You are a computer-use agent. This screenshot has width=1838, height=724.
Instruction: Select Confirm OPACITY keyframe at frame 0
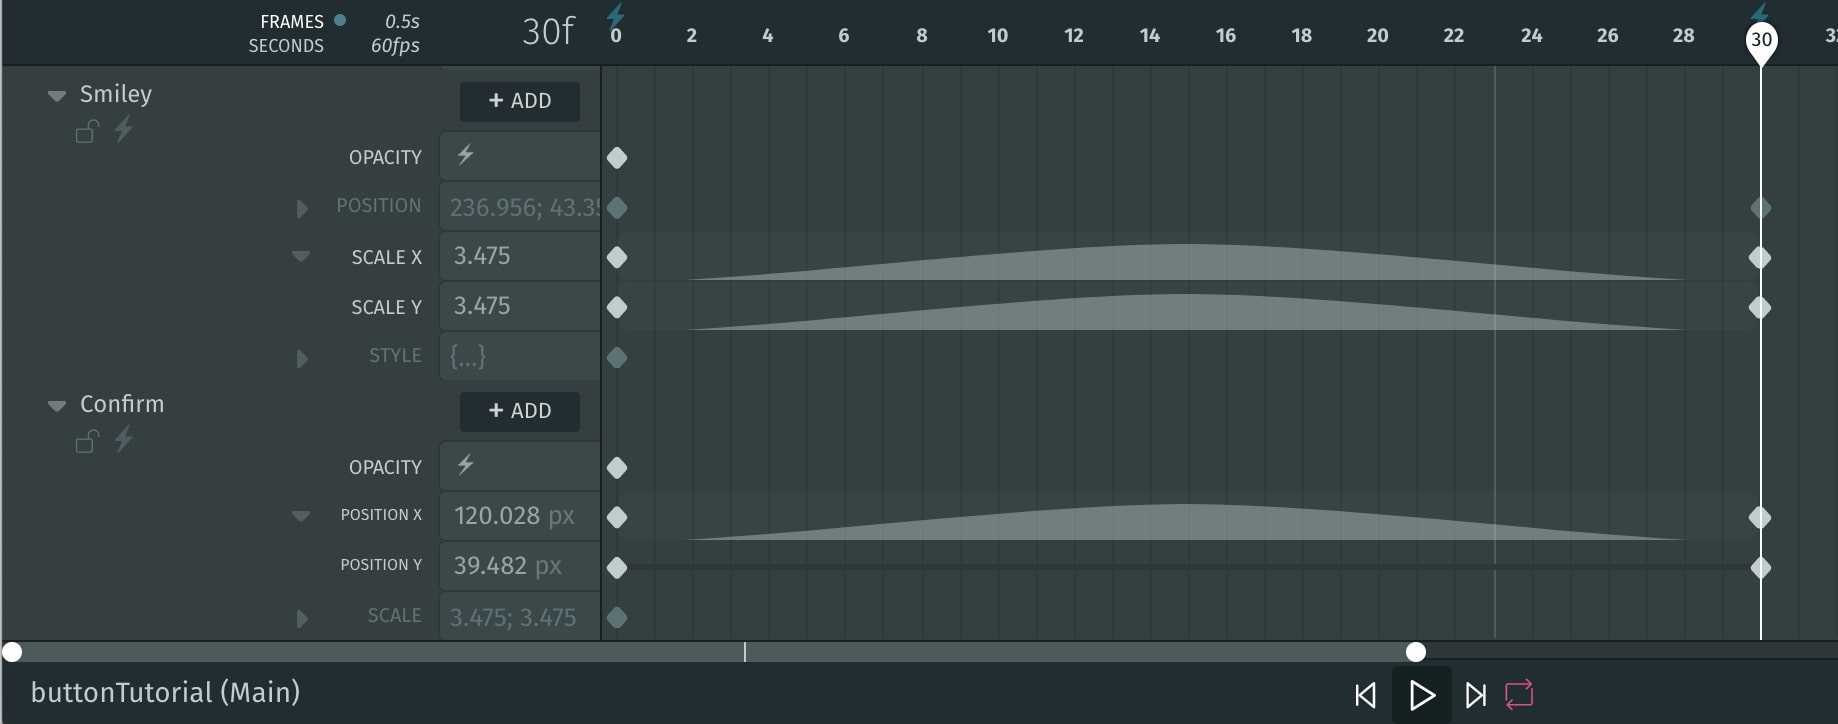coord(617,468)
